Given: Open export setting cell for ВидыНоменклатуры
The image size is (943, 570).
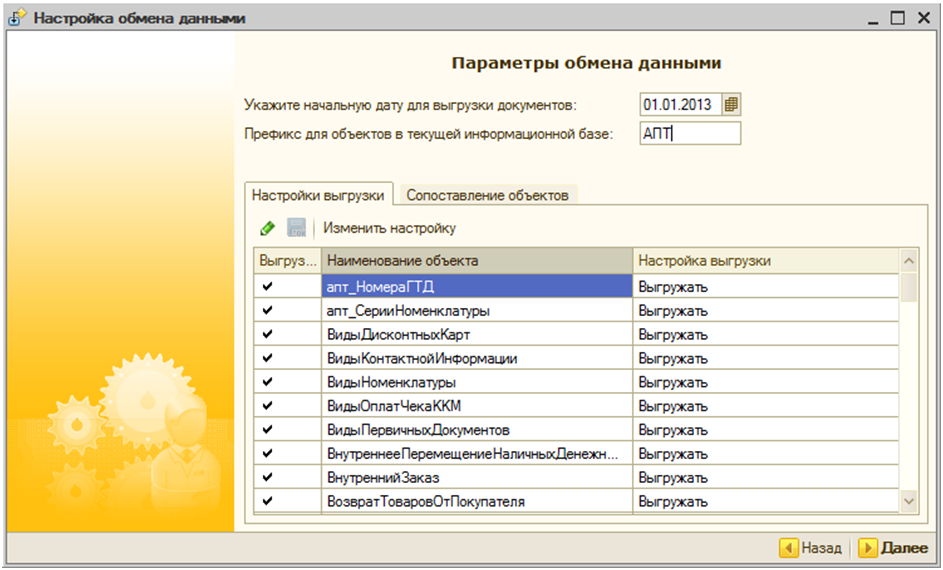Looking at the screenshot, I should point(765,383).
